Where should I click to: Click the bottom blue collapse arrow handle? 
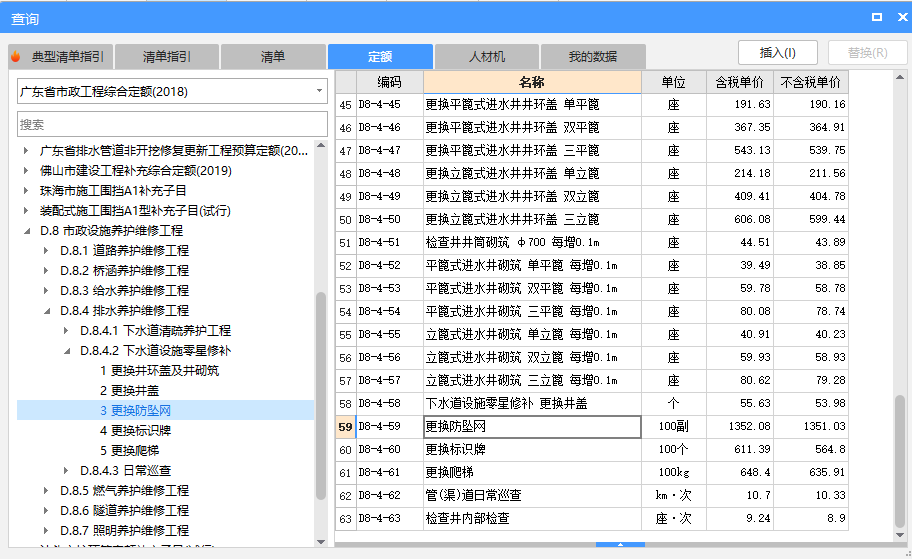pyautogui.click(x=620, y=544)
